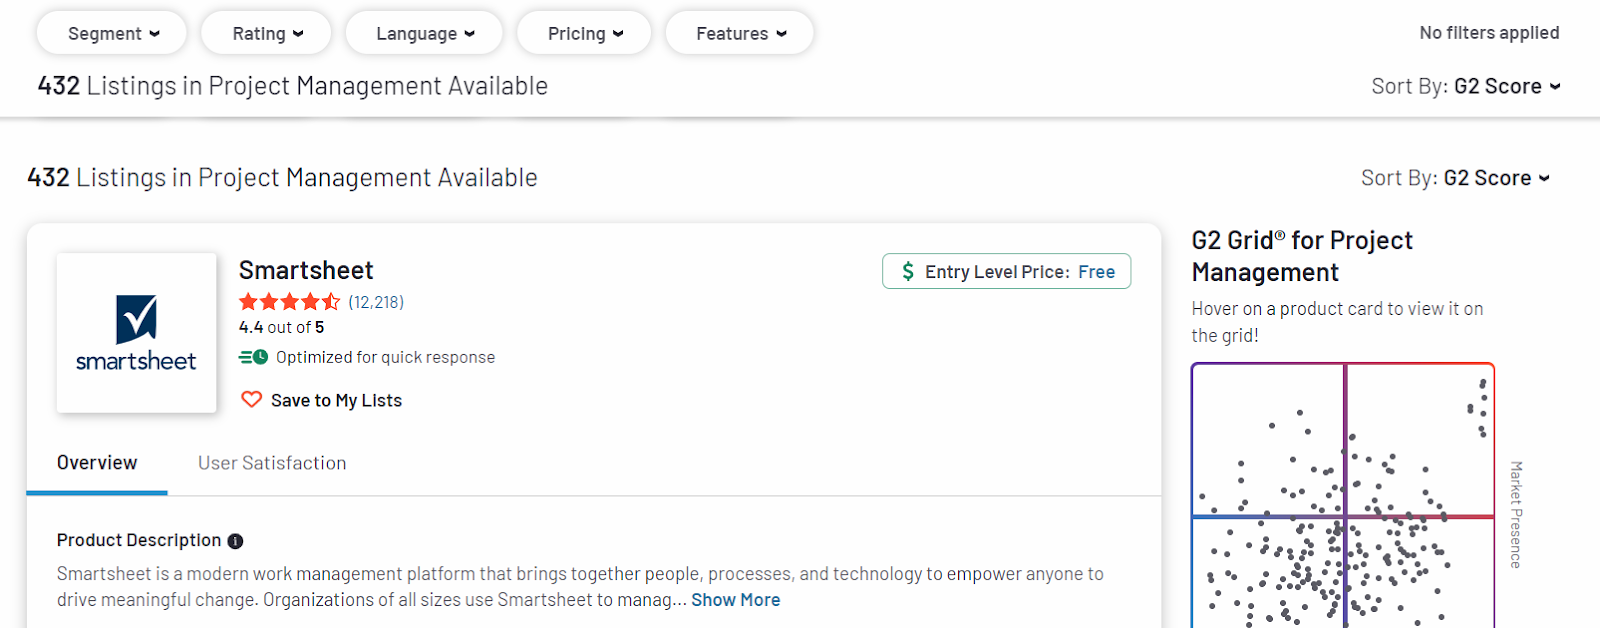Switch to the User Satisfaction tab
Image resolution: width=1600 pixels, height=628 pixels.
click(x=271, y=462)
